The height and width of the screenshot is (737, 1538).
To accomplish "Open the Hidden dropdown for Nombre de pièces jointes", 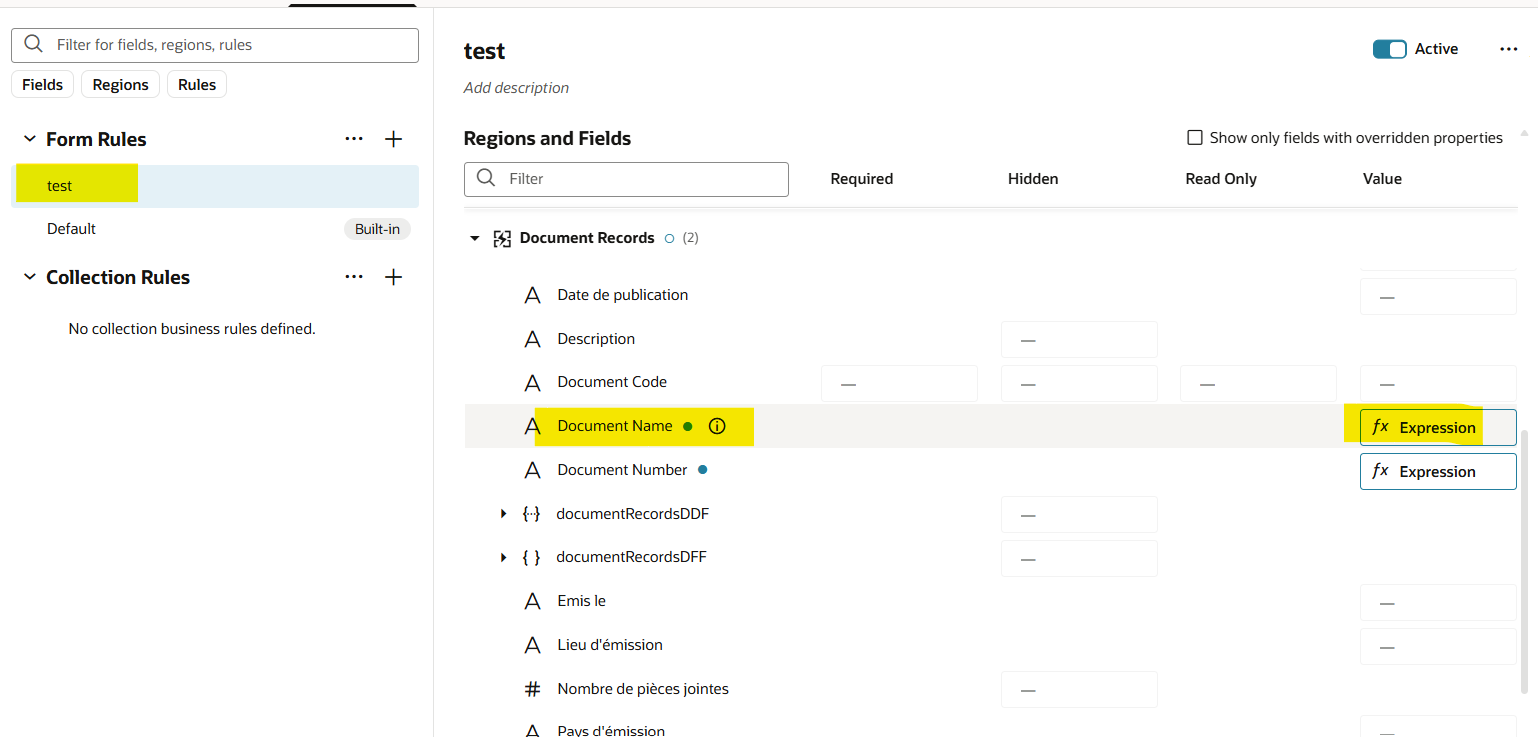I will coord(1079,690).
